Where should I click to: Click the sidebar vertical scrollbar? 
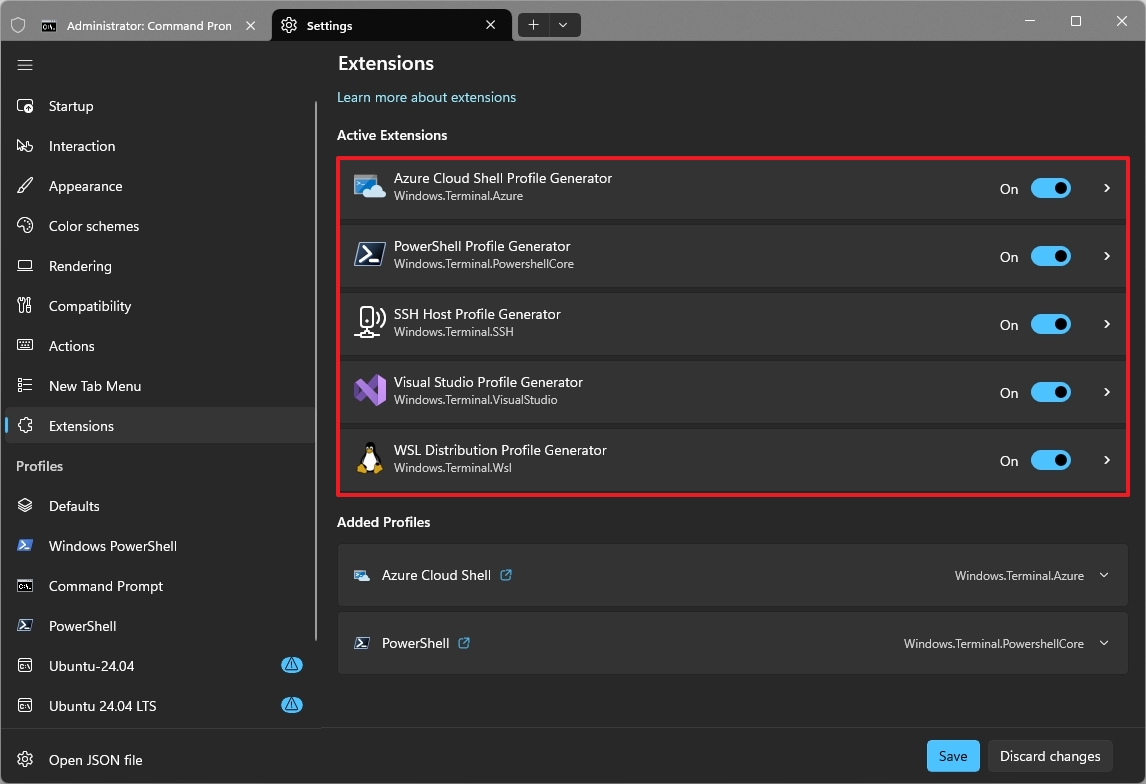click(x=316, y=370)
